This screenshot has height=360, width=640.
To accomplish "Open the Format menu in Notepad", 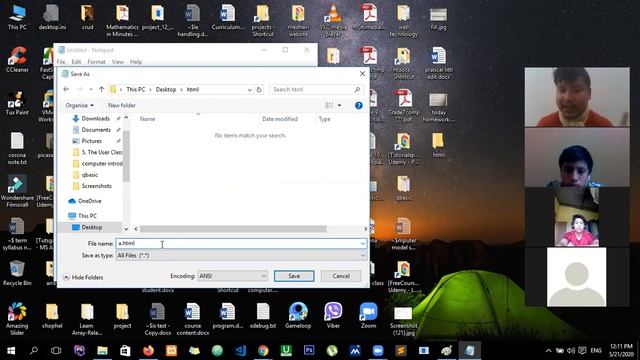I will [x=96, y=62].
